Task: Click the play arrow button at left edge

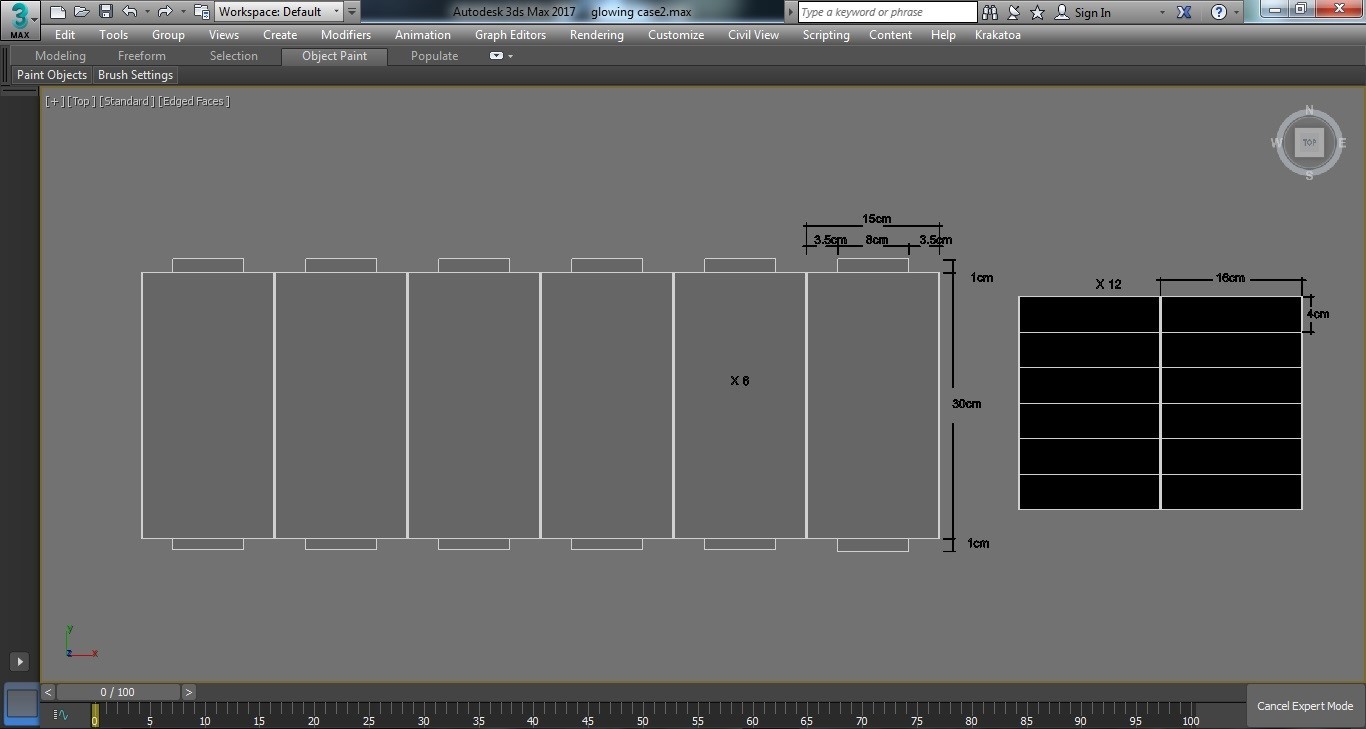Action: [19, 661]
